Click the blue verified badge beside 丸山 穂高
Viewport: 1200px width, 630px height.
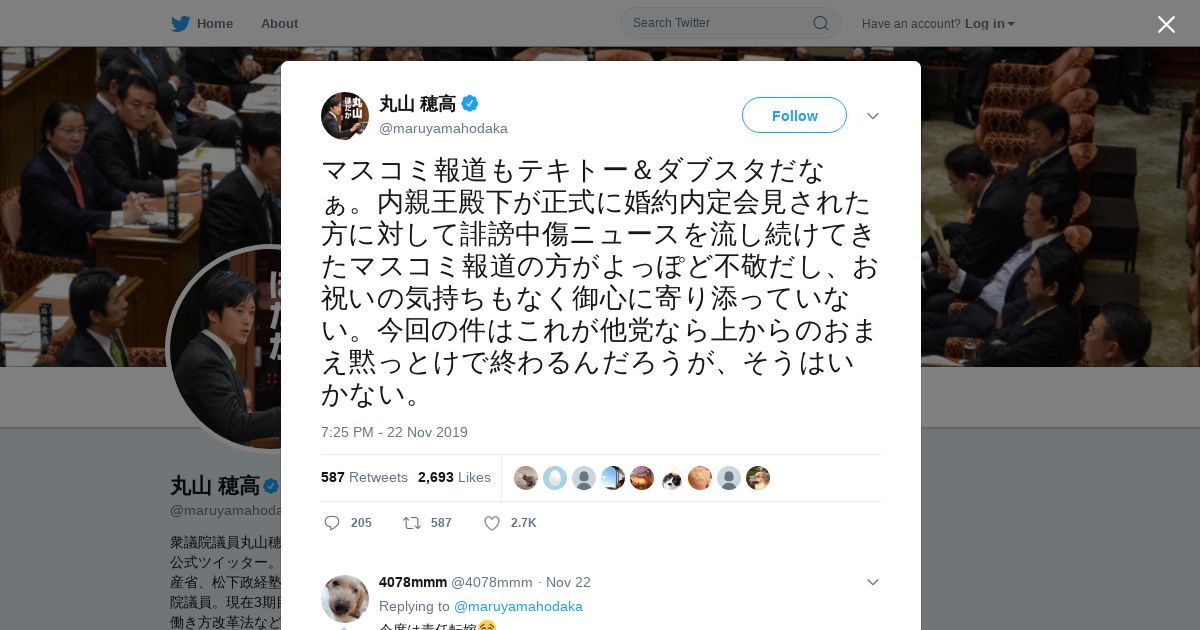[x=470, y=103]
